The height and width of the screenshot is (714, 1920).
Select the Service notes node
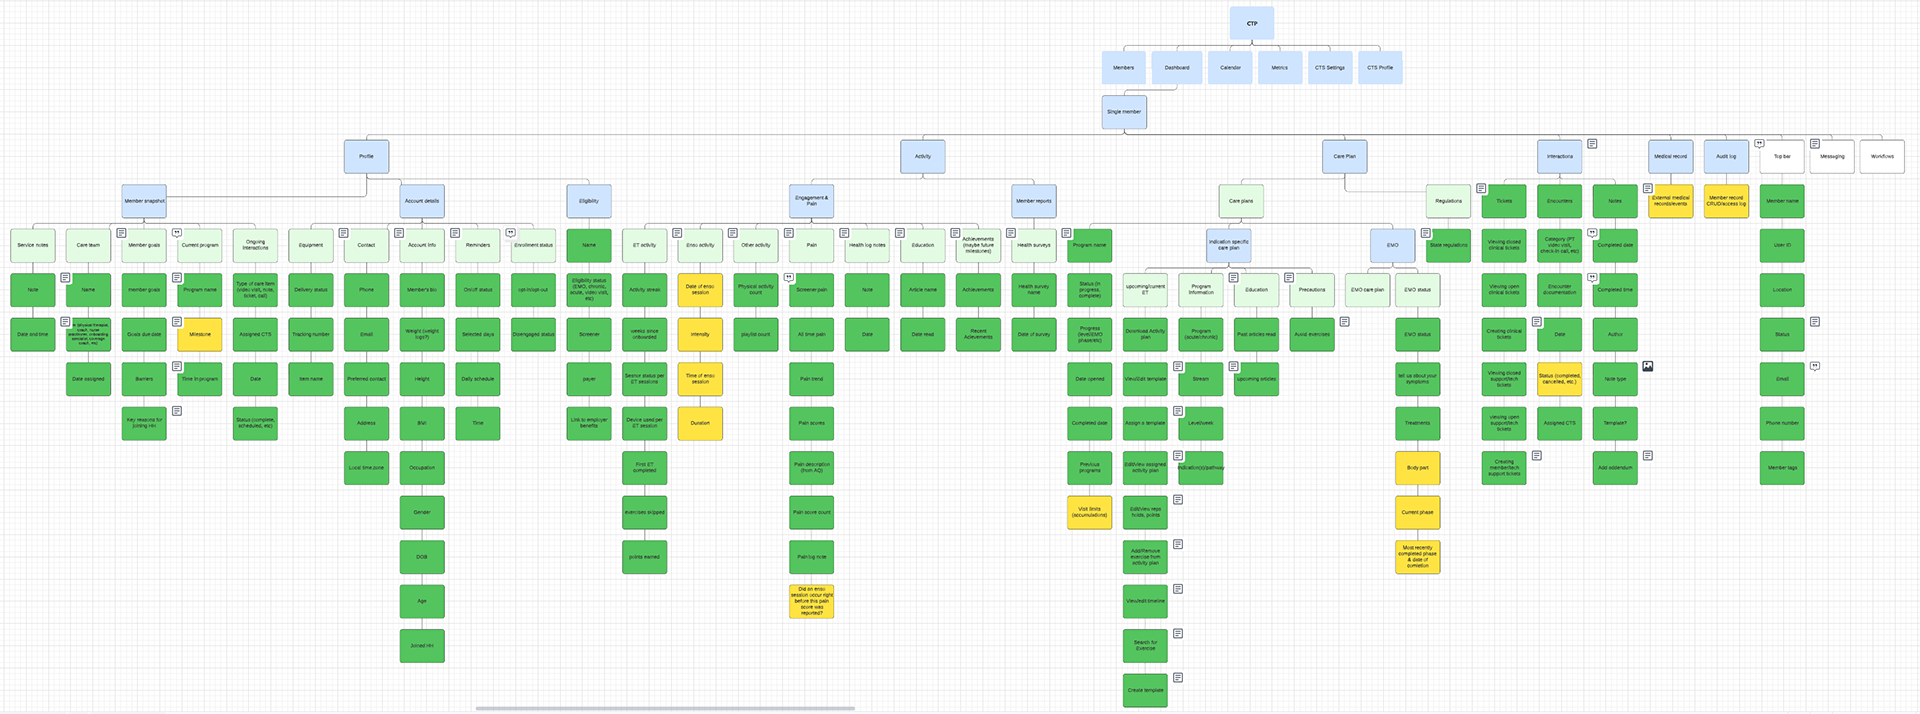[x=33, y=246]
